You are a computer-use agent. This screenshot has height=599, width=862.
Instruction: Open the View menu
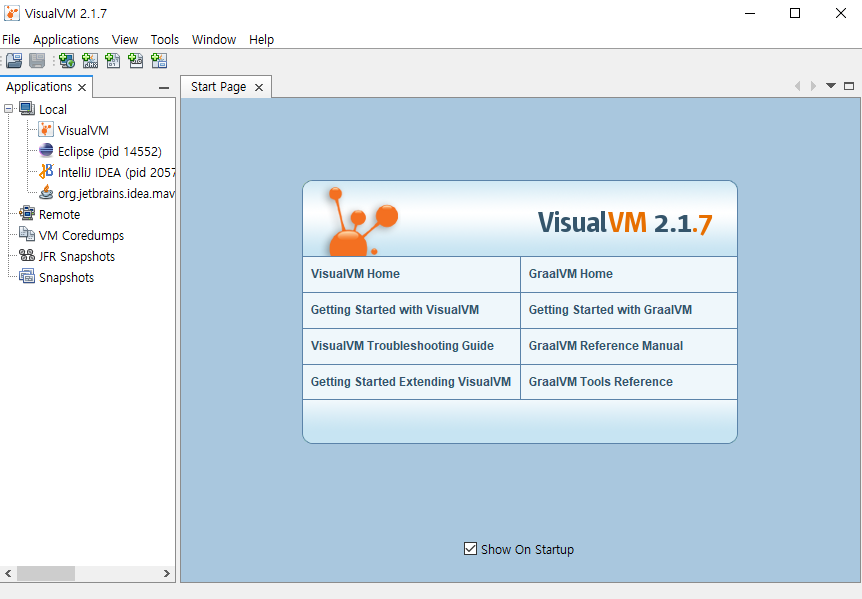point(125,40)
